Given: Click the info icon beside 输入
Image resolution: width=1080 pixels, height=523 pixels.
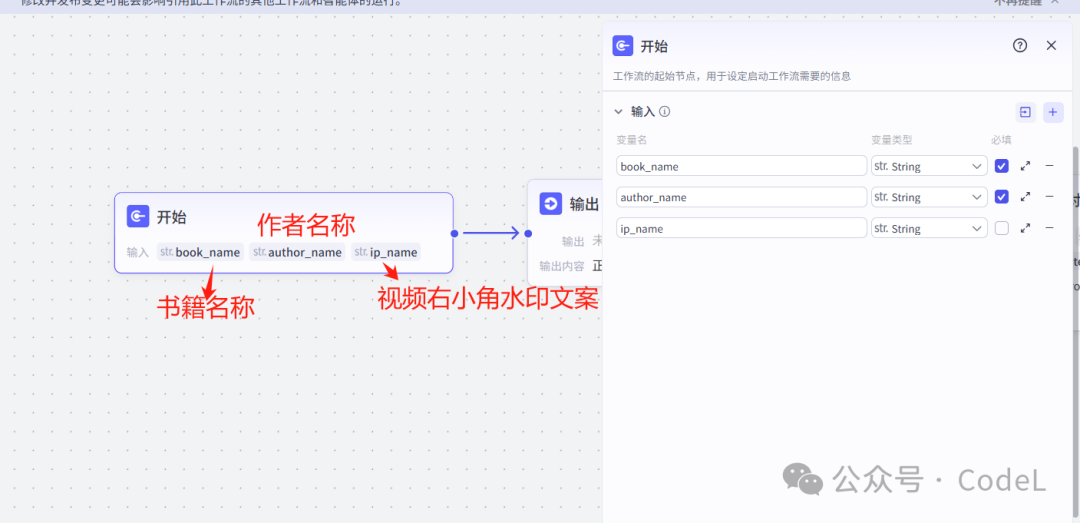Looking at the screenshot, I should (665, 112).
